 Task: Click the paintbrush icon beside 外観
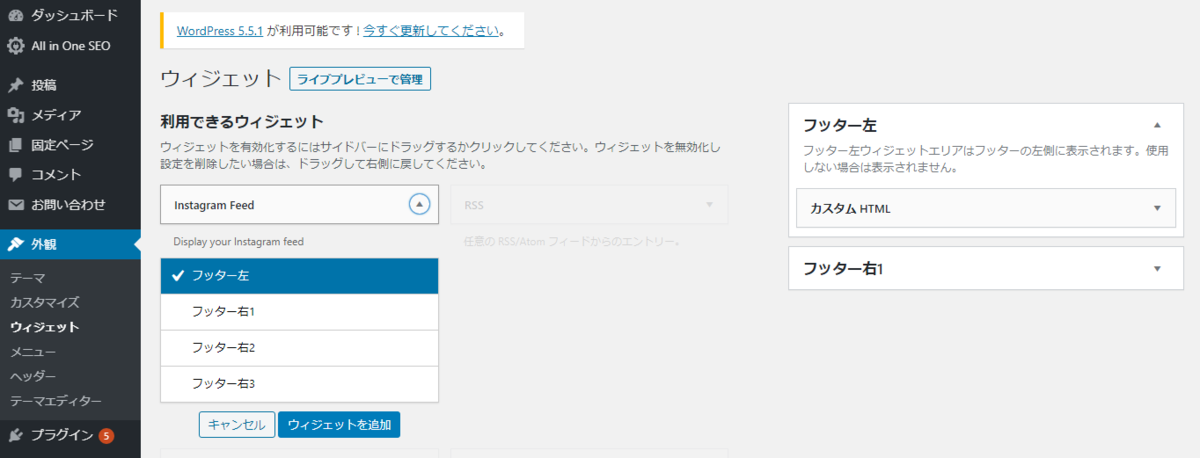click(x=16, y=243)
